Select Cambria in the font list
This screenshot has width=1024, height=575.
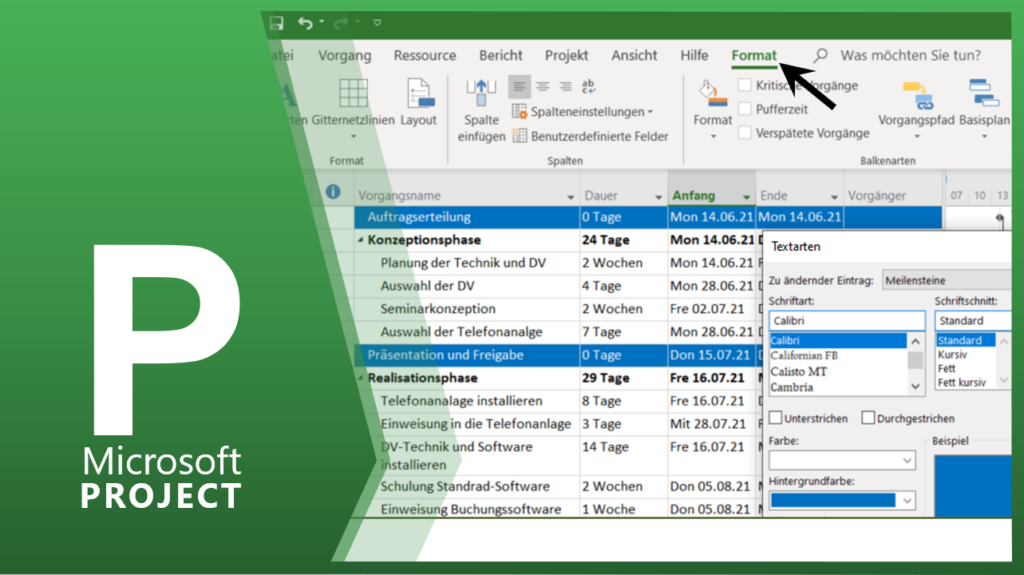click(x=791, y=387)
